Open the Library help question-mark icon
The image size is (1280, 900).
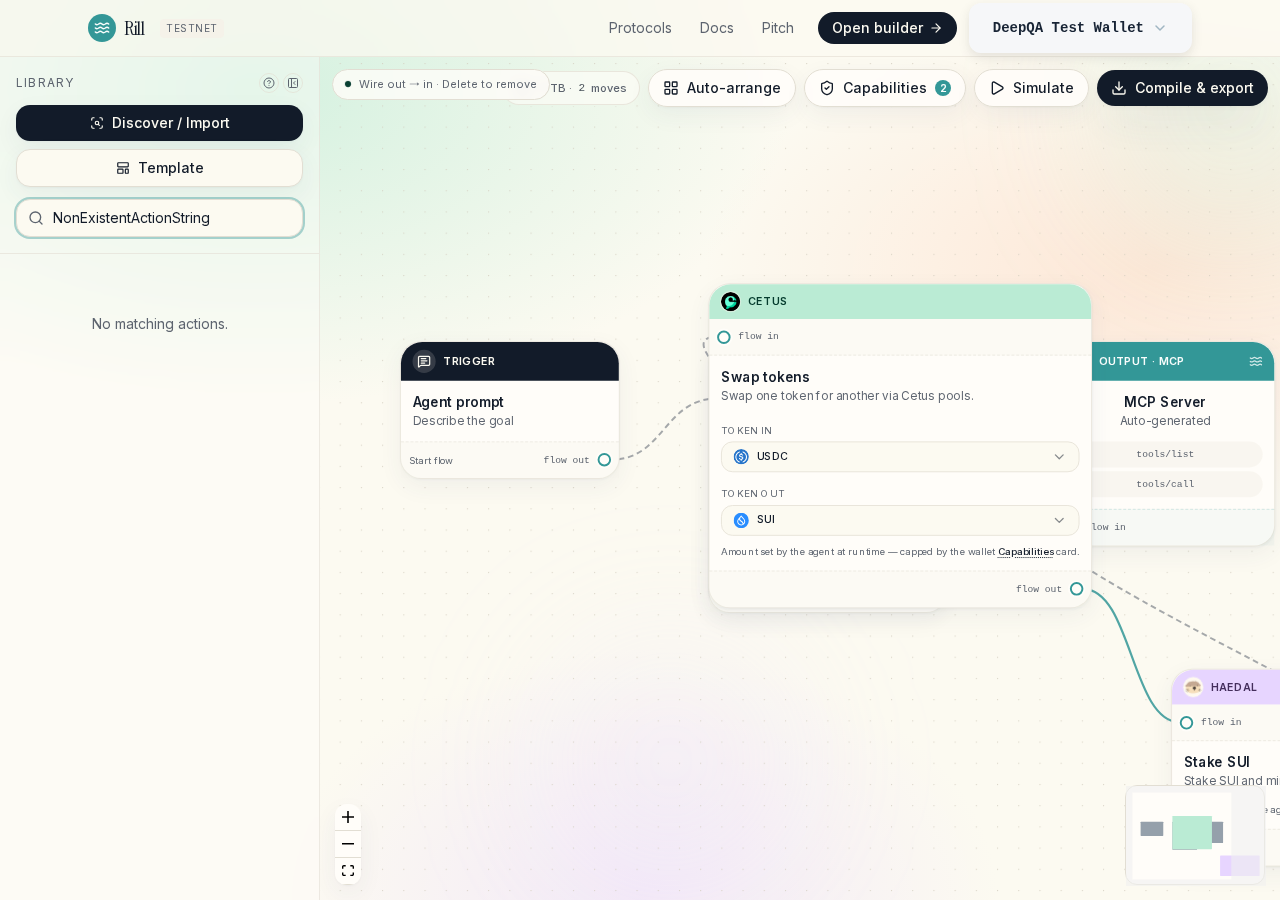(x=269, y=83)
